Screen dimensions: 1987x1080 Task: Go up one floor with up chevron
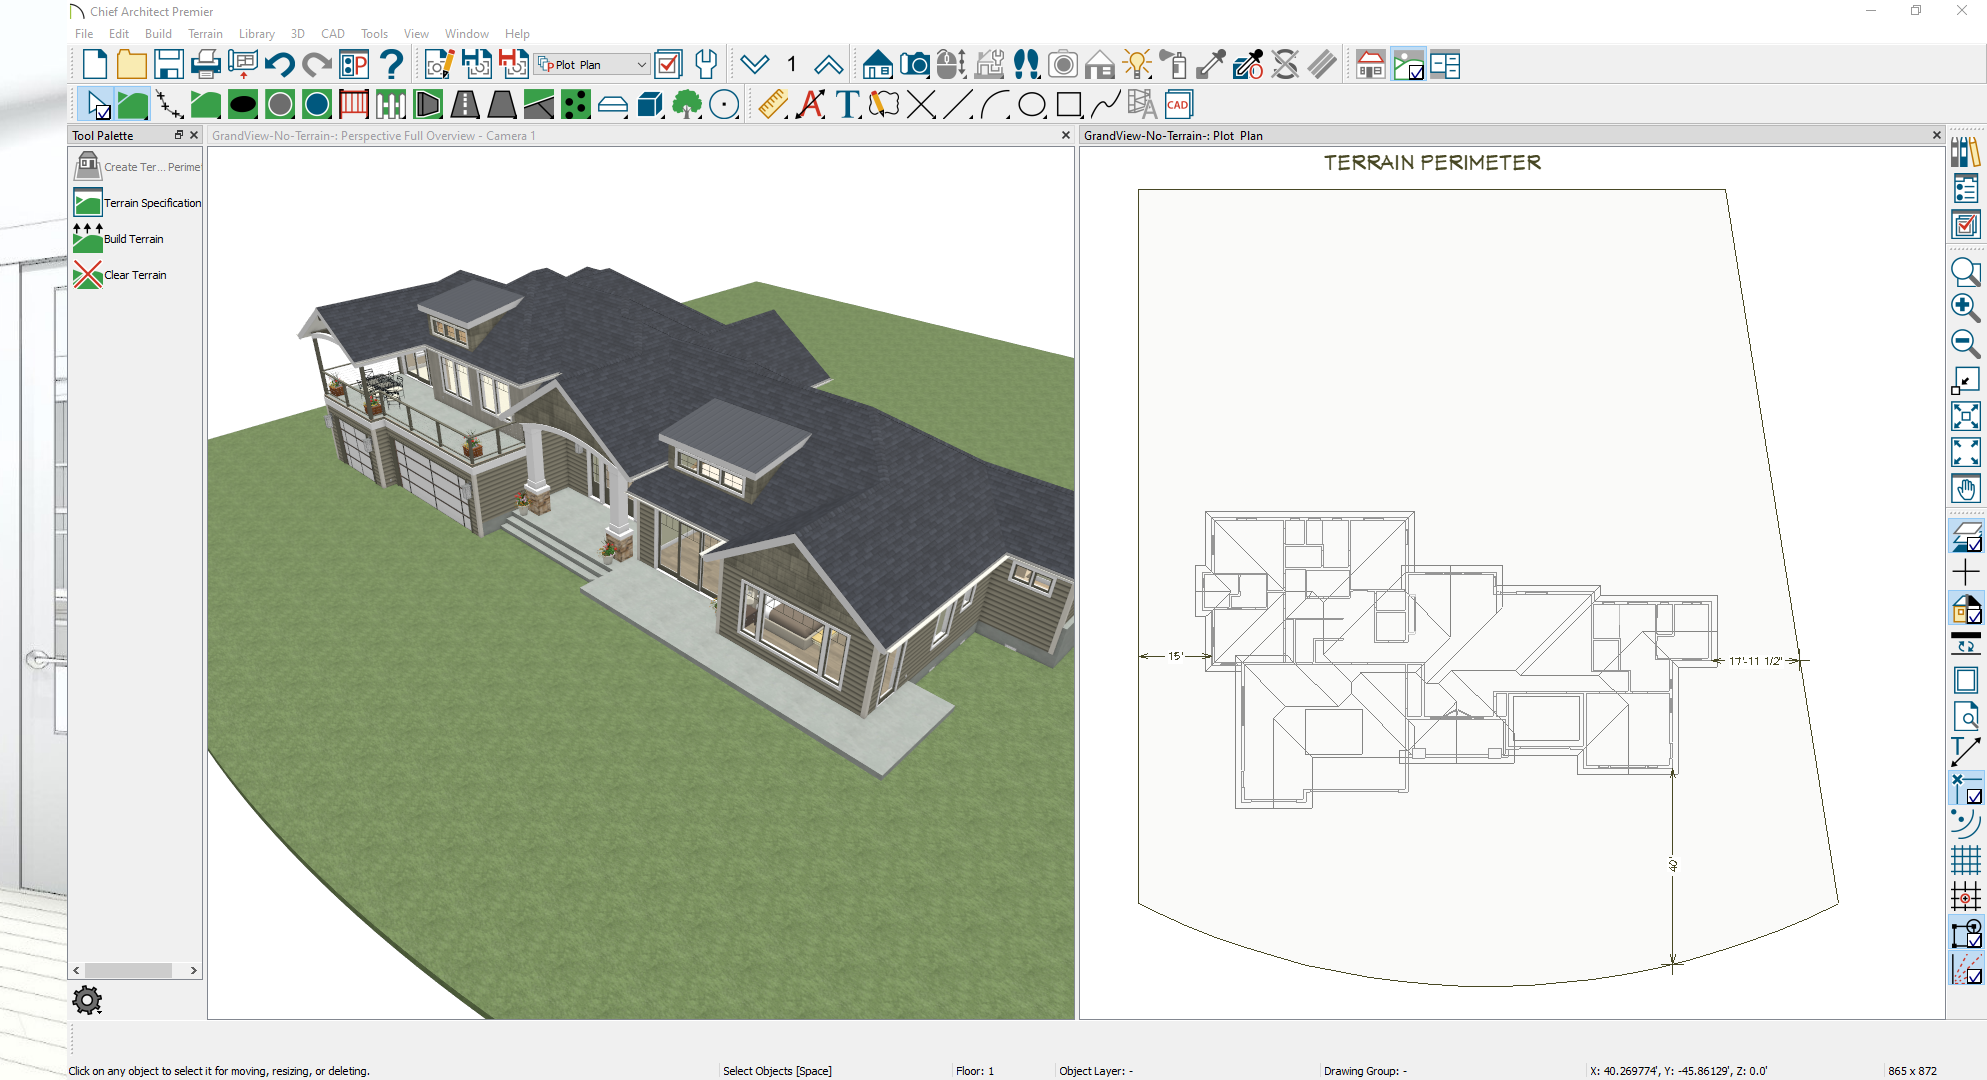click(x=828, y=65)
